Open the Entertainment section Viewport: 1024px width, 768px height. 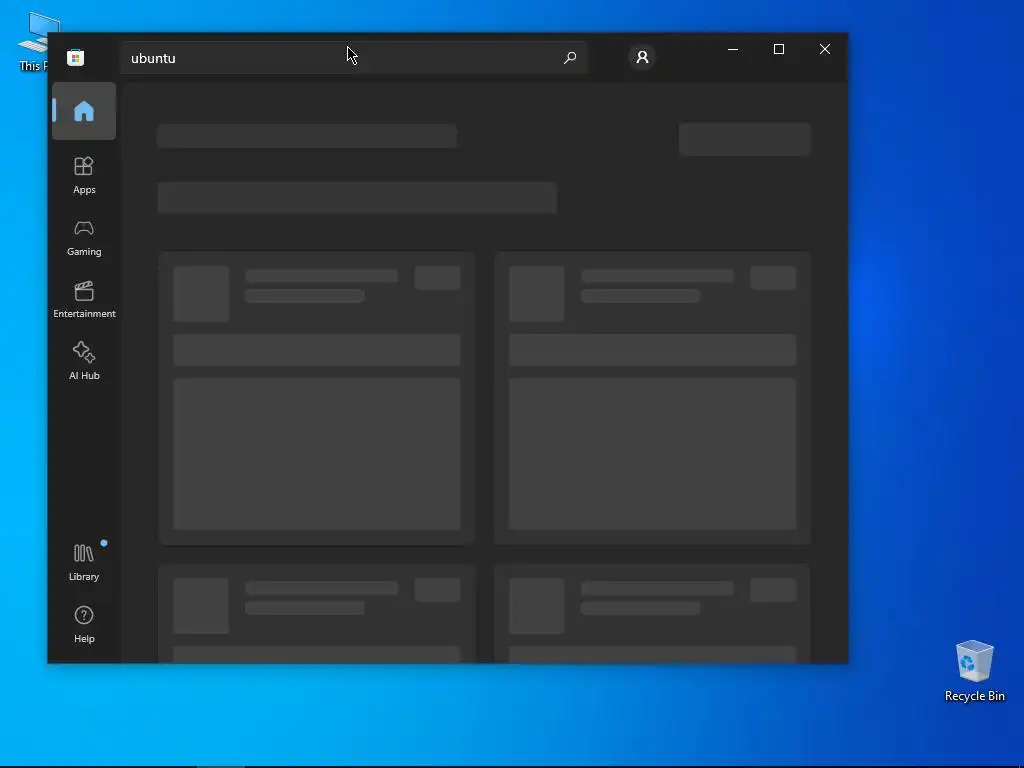(x=84, y=299)
